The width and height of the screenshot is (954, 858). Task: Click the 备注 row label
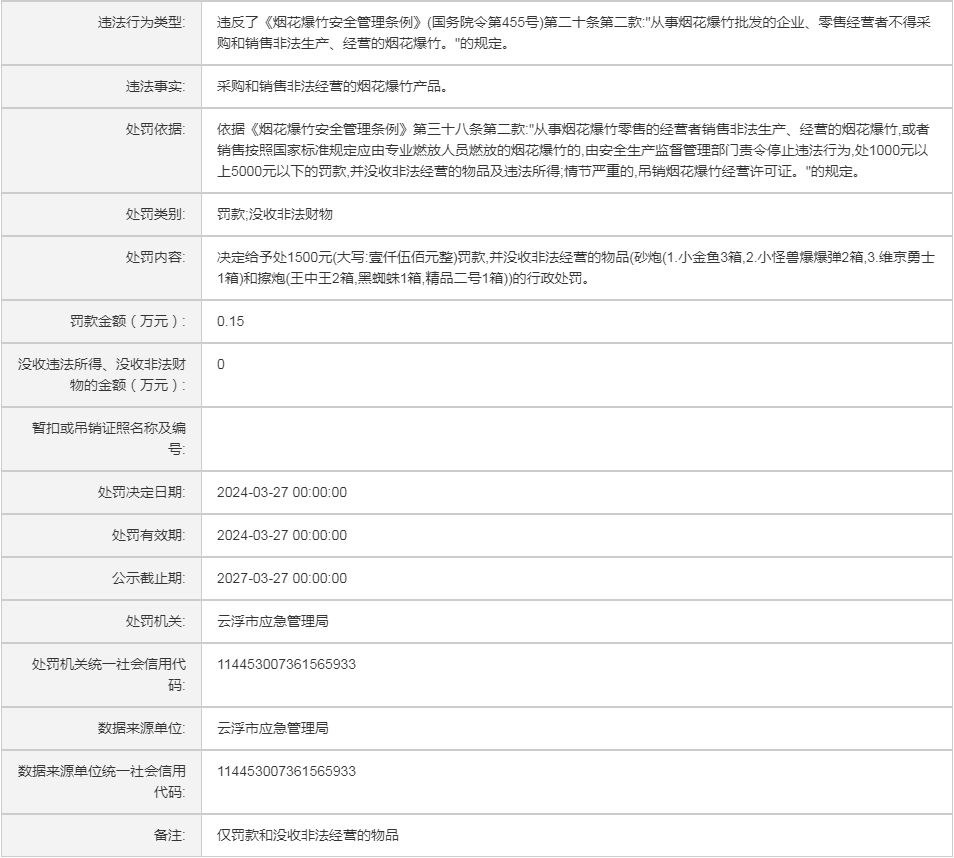coord(169,835)
